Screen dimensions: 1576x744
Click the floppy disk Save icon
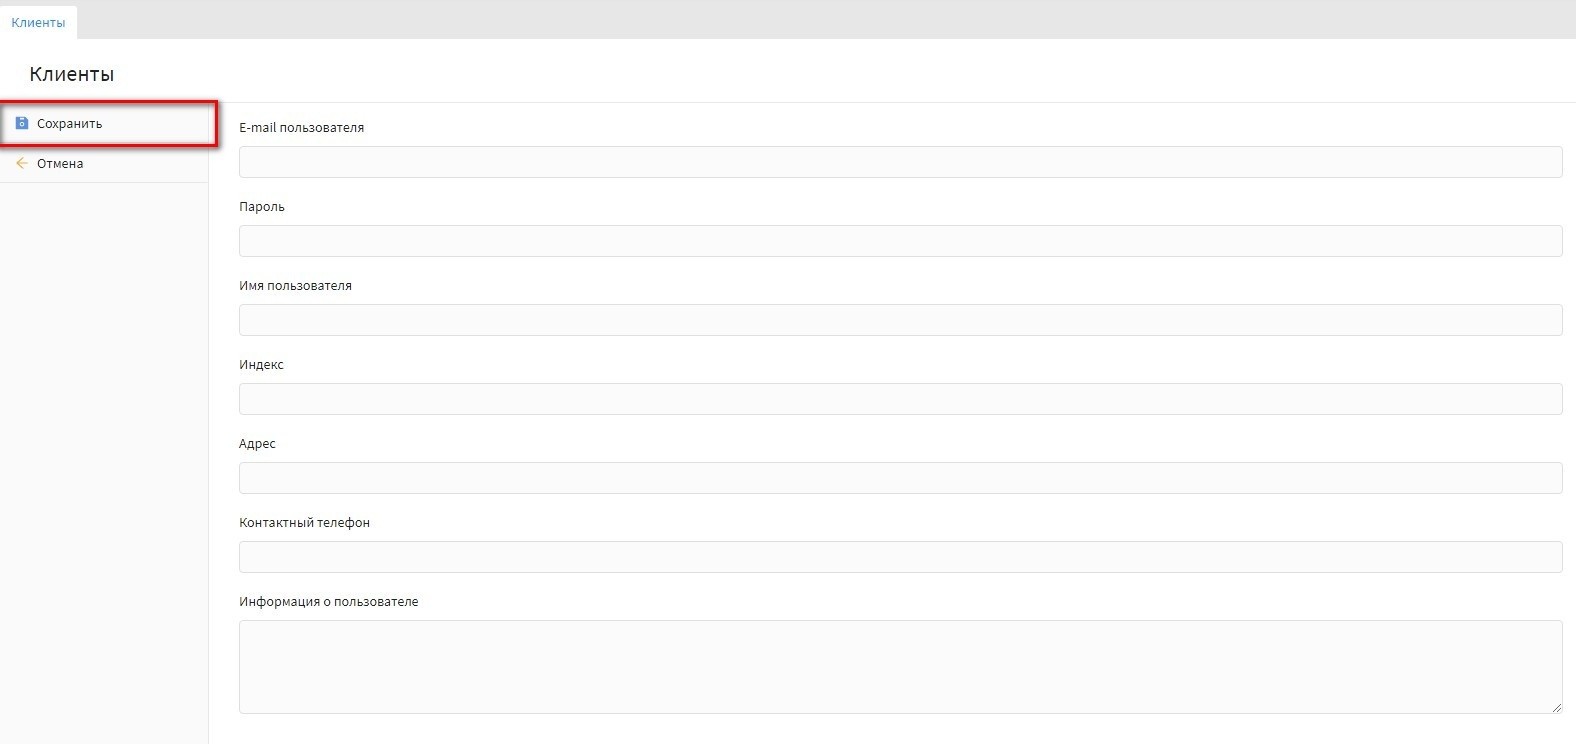[22, 123]
